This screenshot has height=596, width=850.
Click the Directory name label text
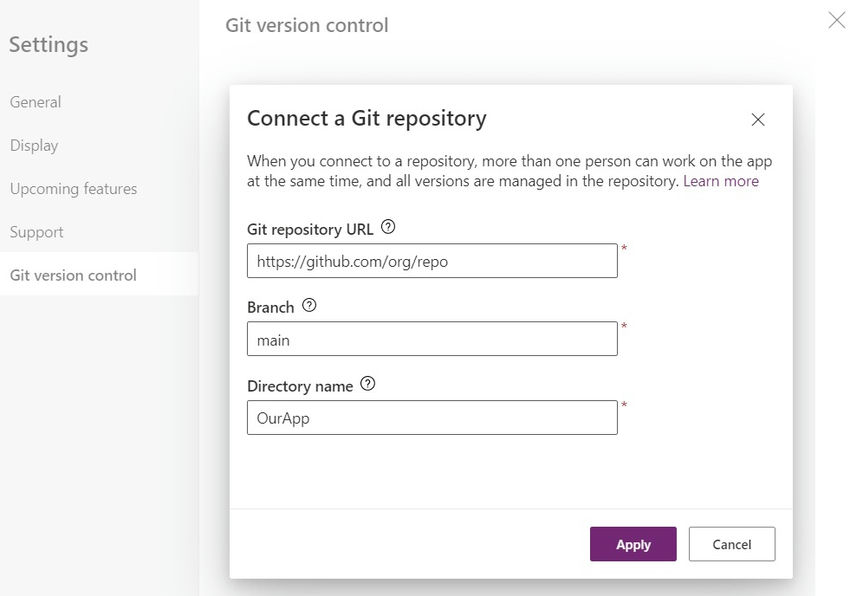point(300,385)
